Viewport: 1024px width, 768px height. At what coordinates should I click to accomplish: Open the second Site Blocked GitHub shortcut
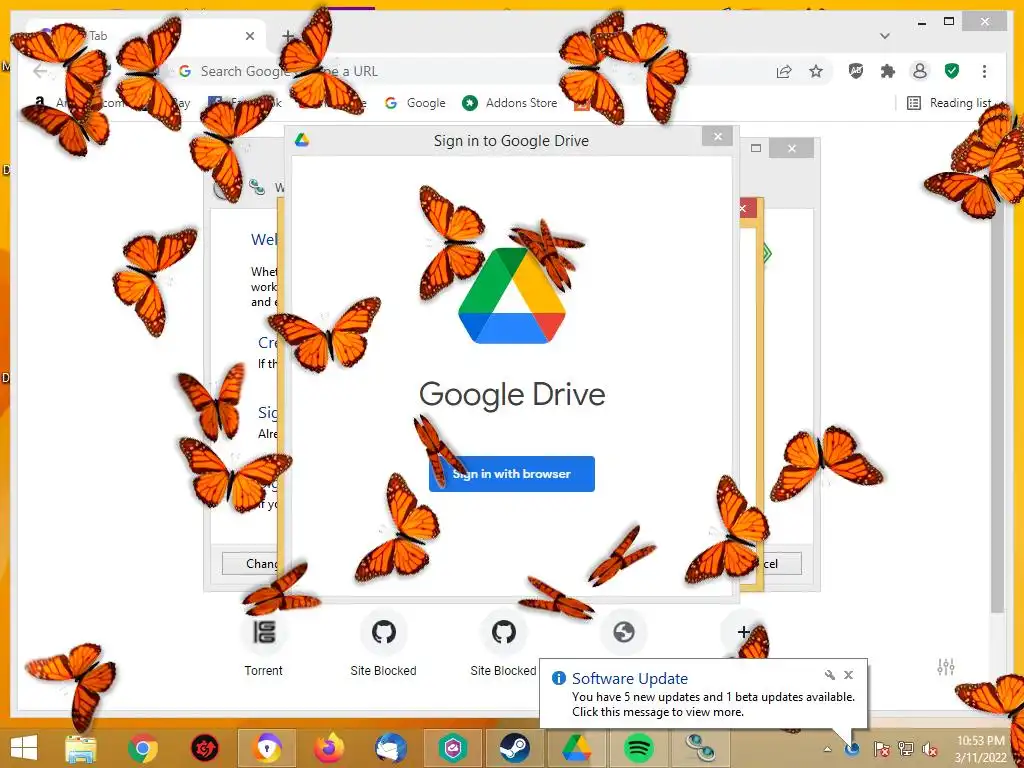(504, 644)
